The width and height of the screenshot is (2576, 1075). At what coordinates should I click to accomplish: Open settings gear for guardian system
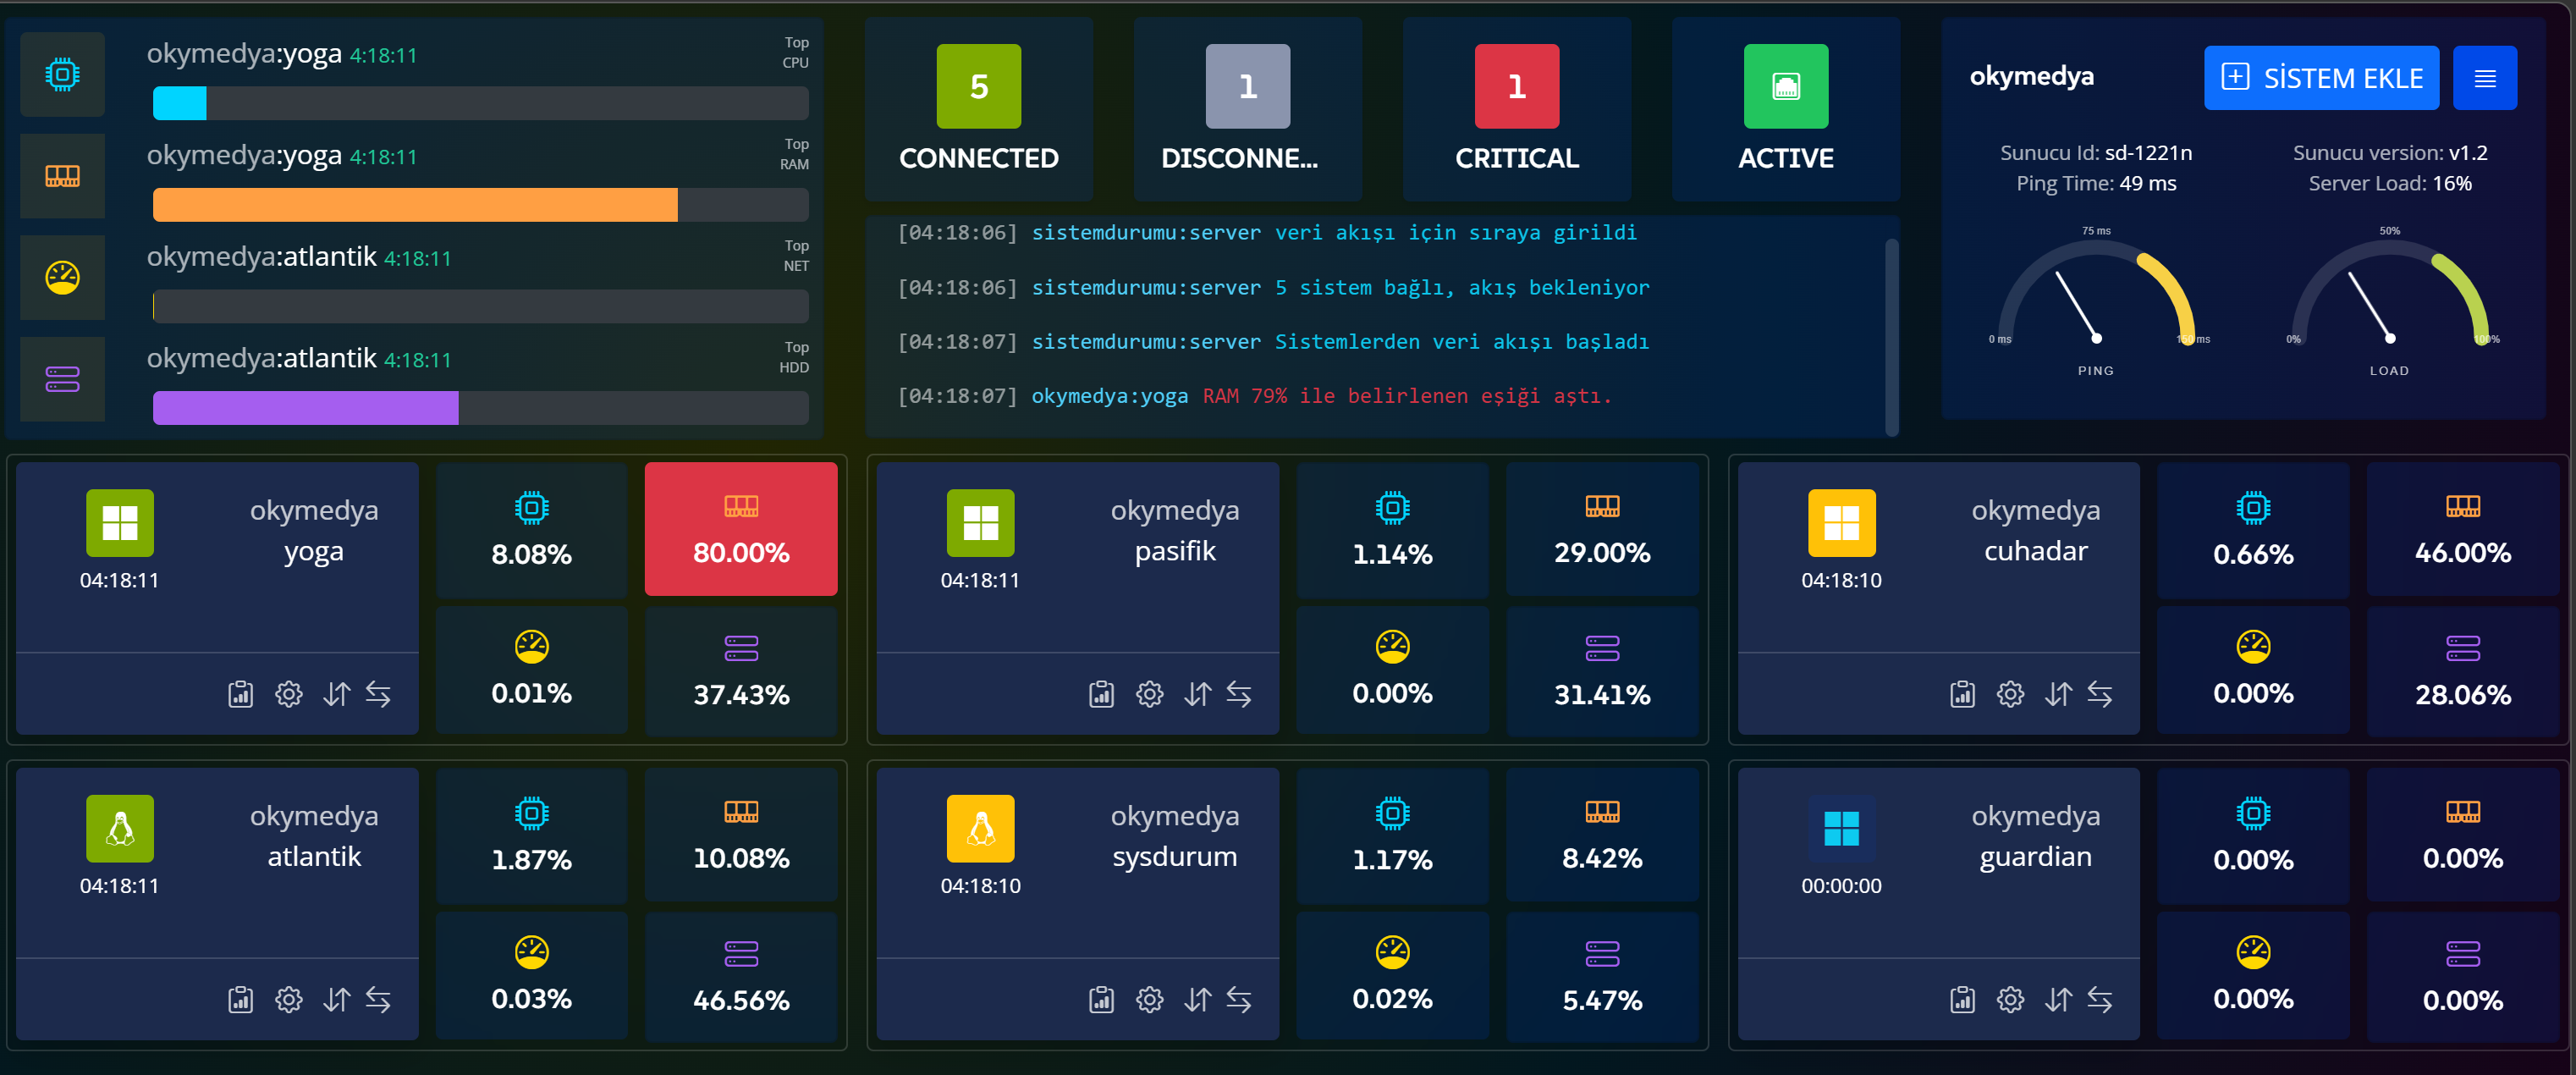(x=2010, y=999)
